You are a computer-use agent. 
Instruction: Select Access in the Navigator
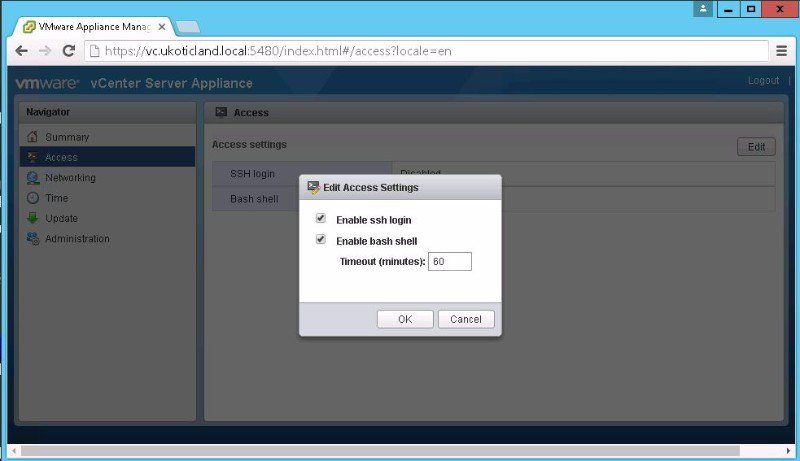(107, 157)
